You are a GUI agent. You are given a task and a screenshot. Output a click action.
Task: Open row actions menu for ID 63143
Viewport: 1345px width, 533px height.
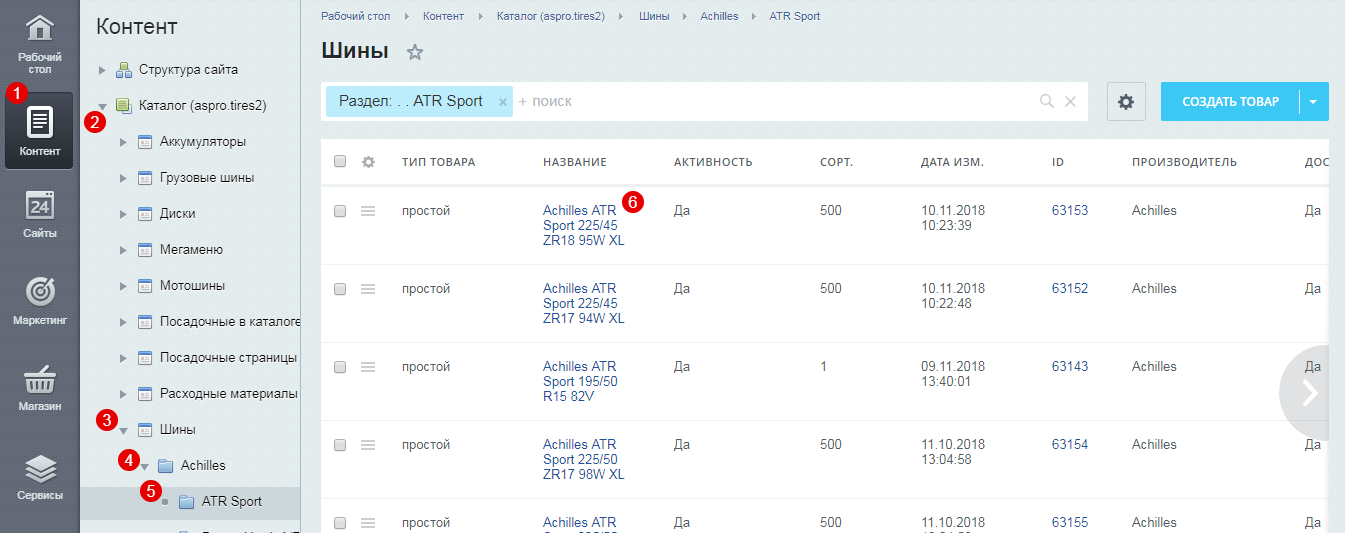tap(367, 367)
